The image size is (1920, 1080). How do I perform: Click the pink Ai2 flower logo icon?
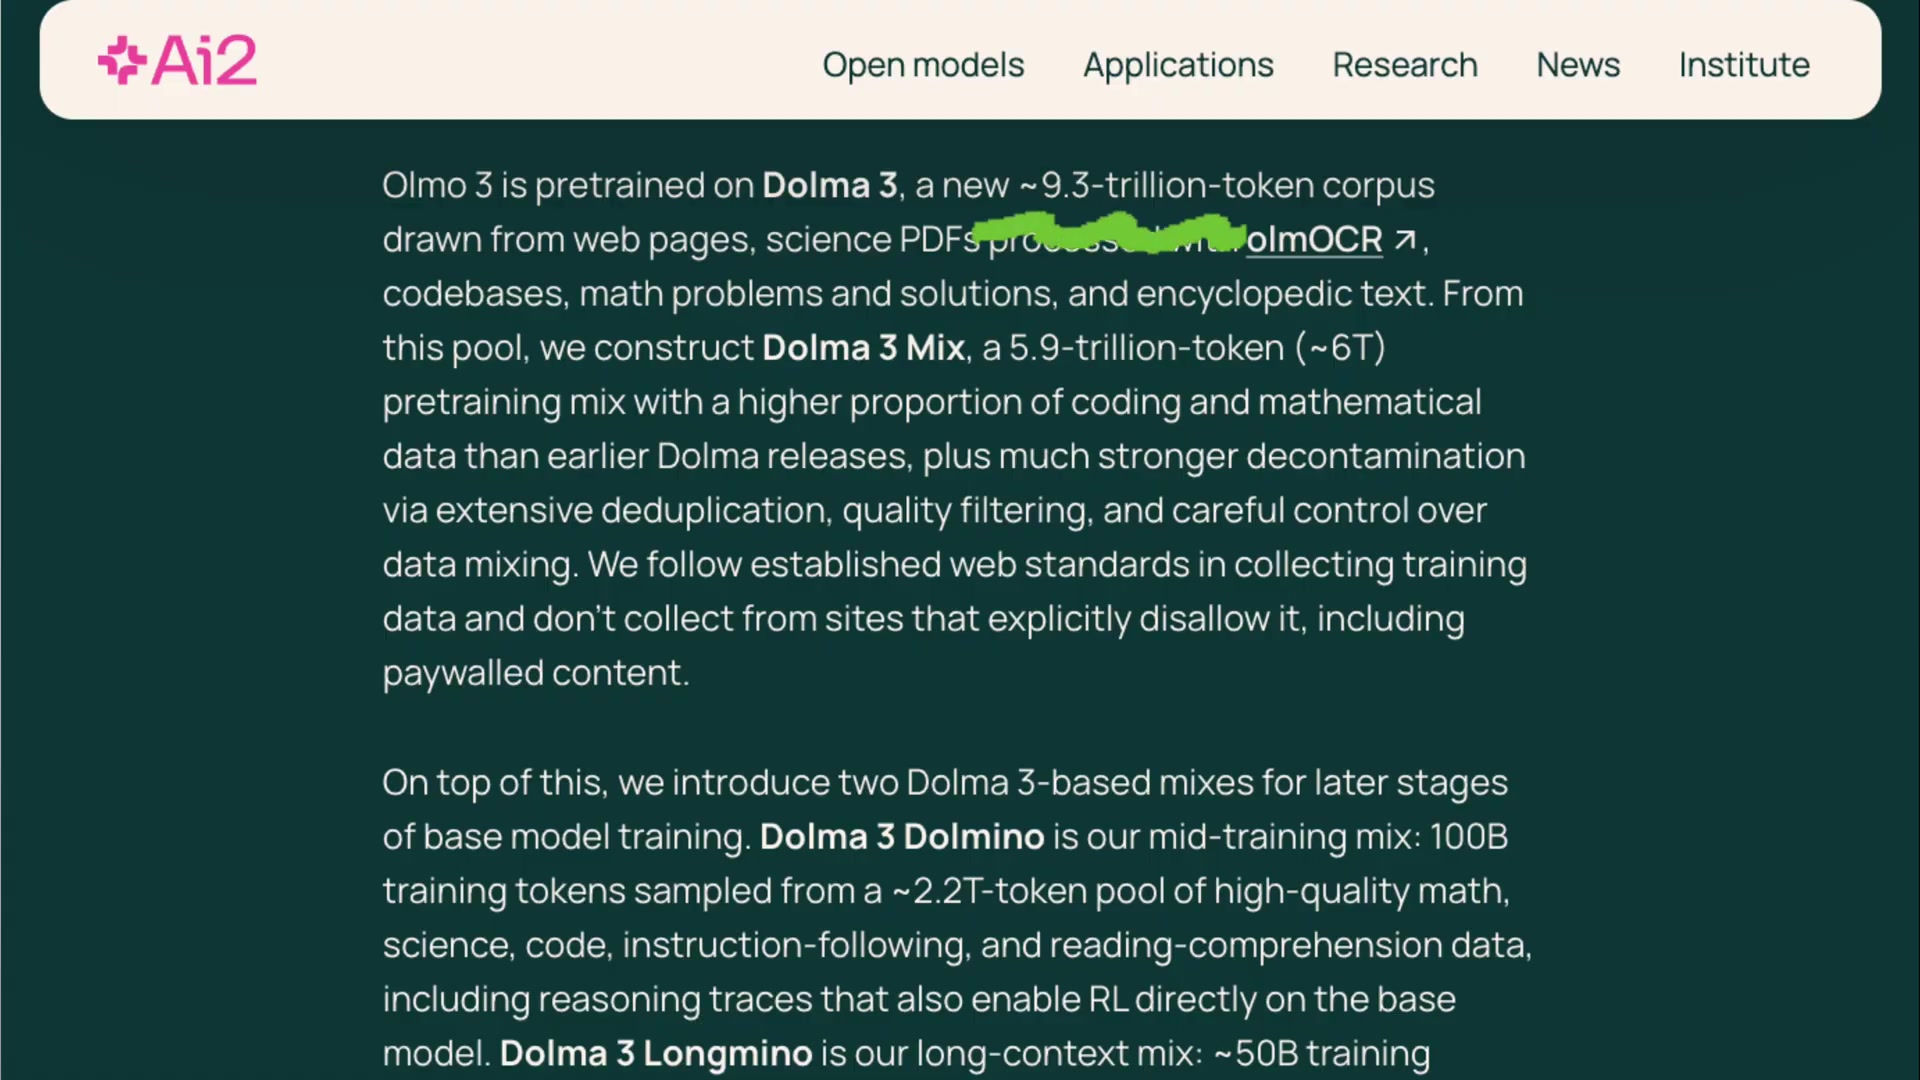point(120,60)
